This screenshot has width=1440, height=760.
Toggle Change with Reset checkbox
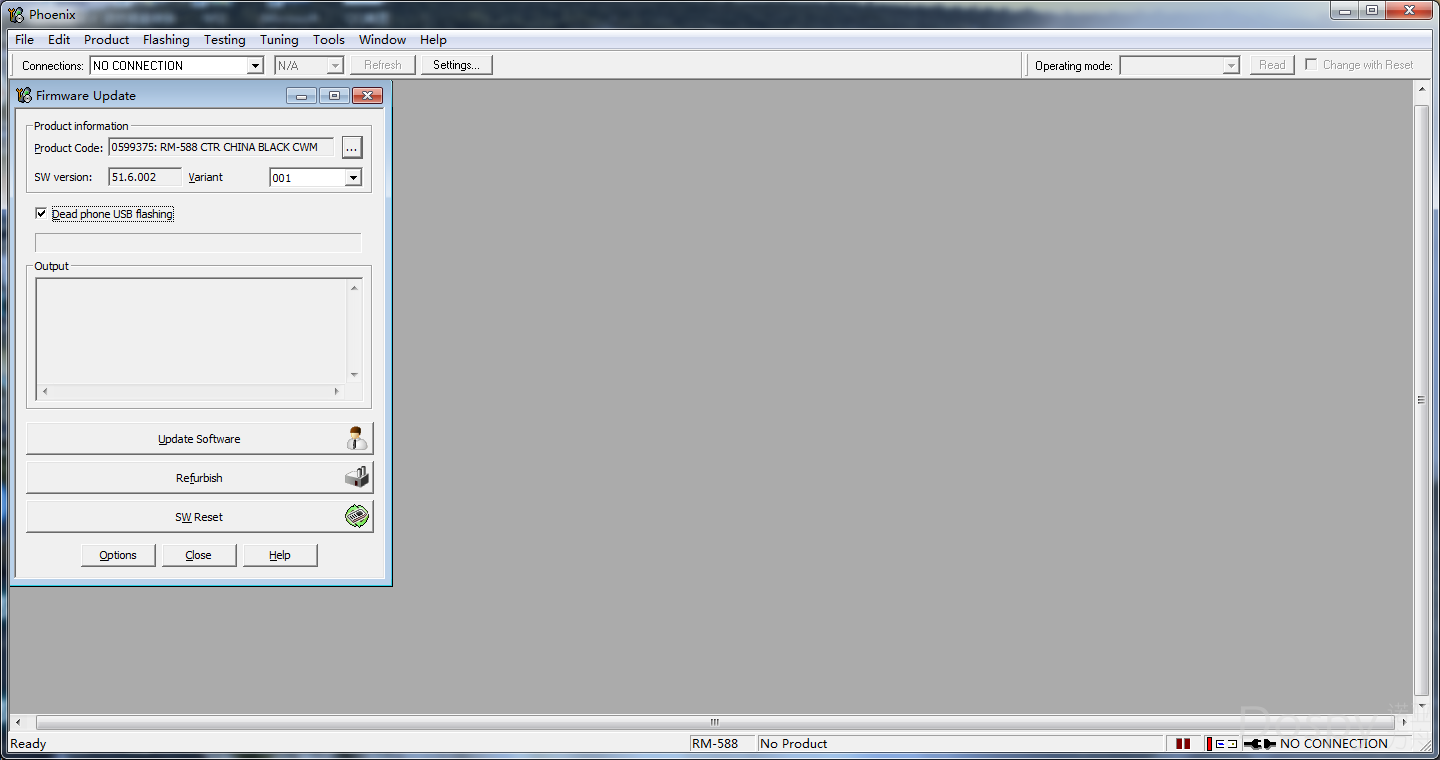tap(1311, 65)
